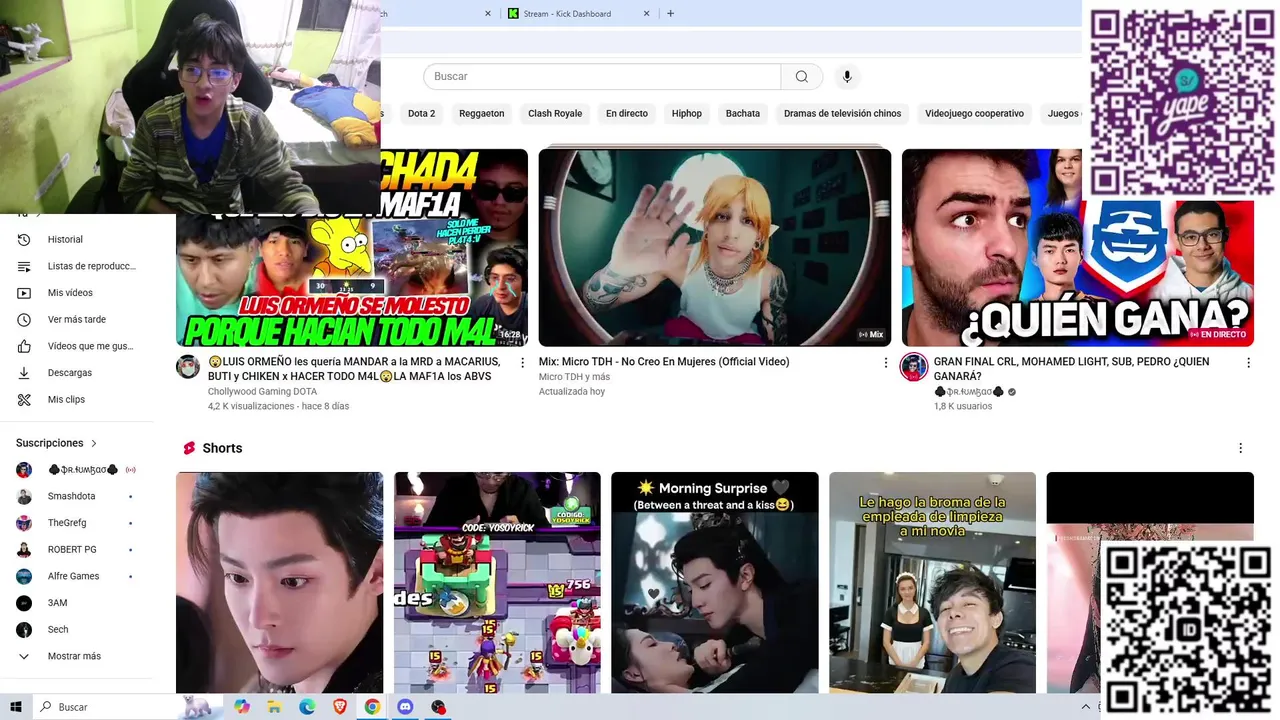This screenshot has height=720, width=1280.
Task: Open Discord from the taskbar
Action: coord(405,707)
